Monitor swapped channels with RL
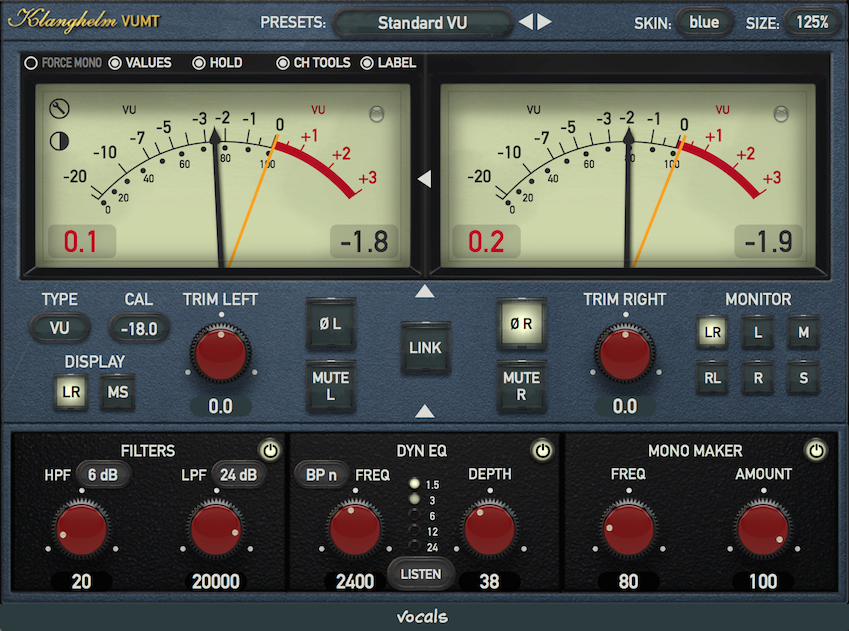 [x=713, y=378]
